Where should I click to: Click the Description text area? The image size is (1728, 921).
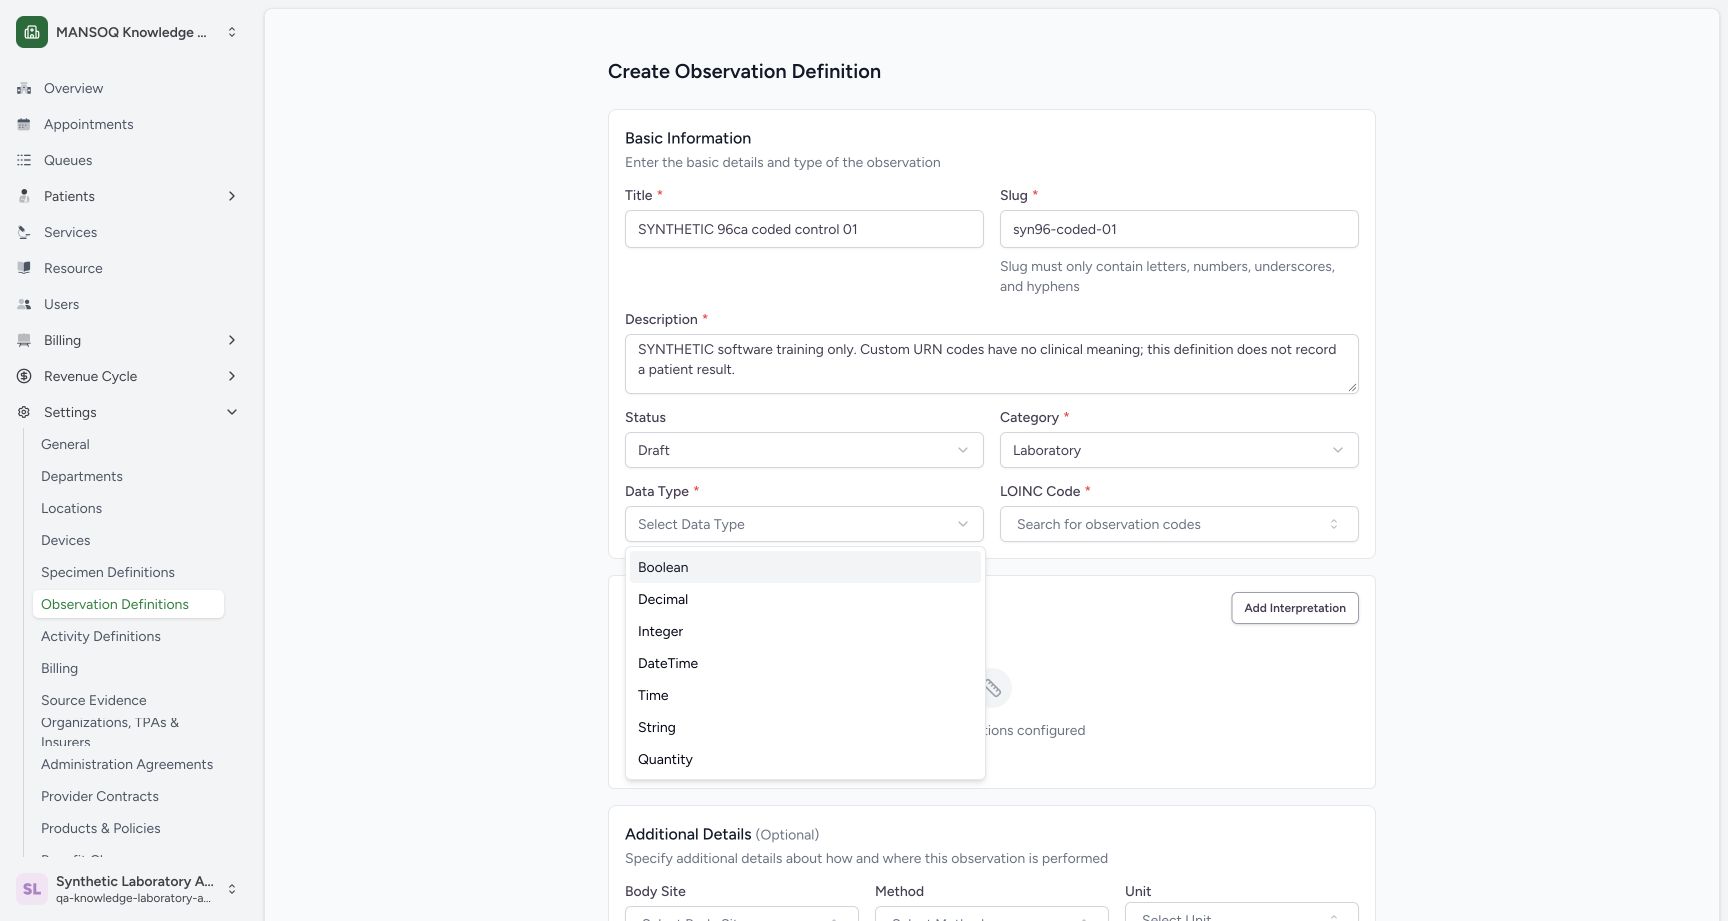point(992,364)
